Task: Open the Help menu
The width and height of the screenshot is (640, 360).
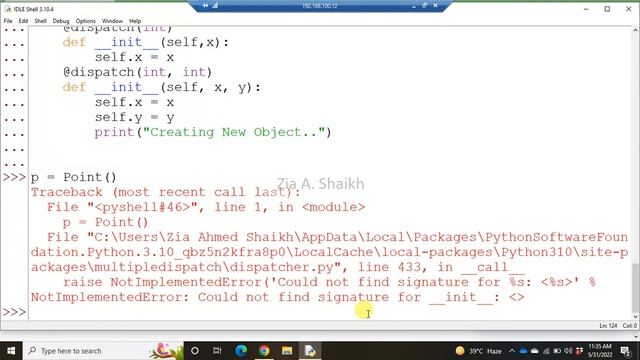Action: [135, 21]
